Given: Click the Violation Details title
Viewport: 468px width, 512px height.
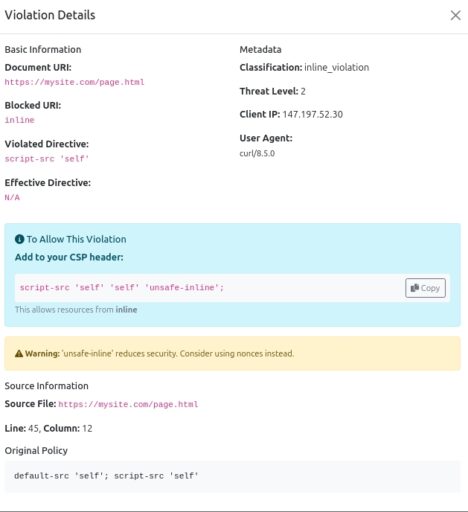Looking at the screenshot, I should click(50, 15).
